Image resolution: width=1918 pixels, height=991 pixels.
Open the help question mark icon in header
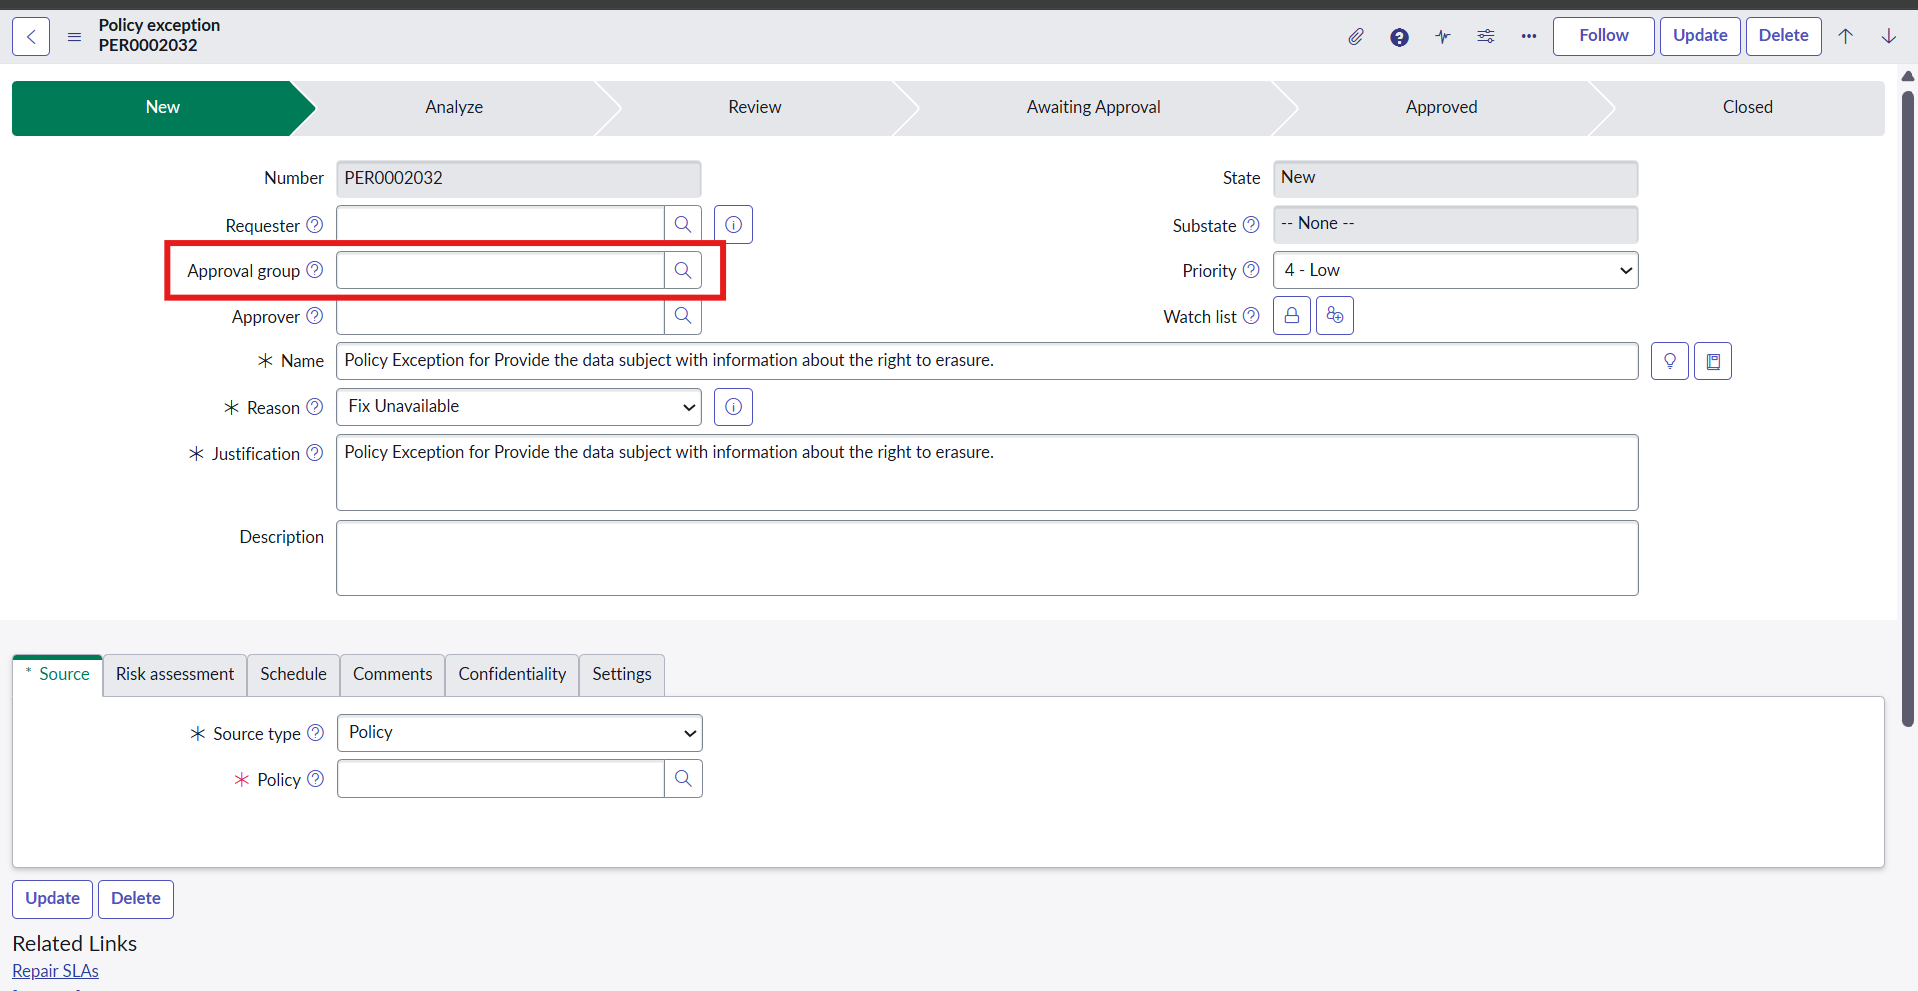pyautogui.click(x=1399, y=37)
